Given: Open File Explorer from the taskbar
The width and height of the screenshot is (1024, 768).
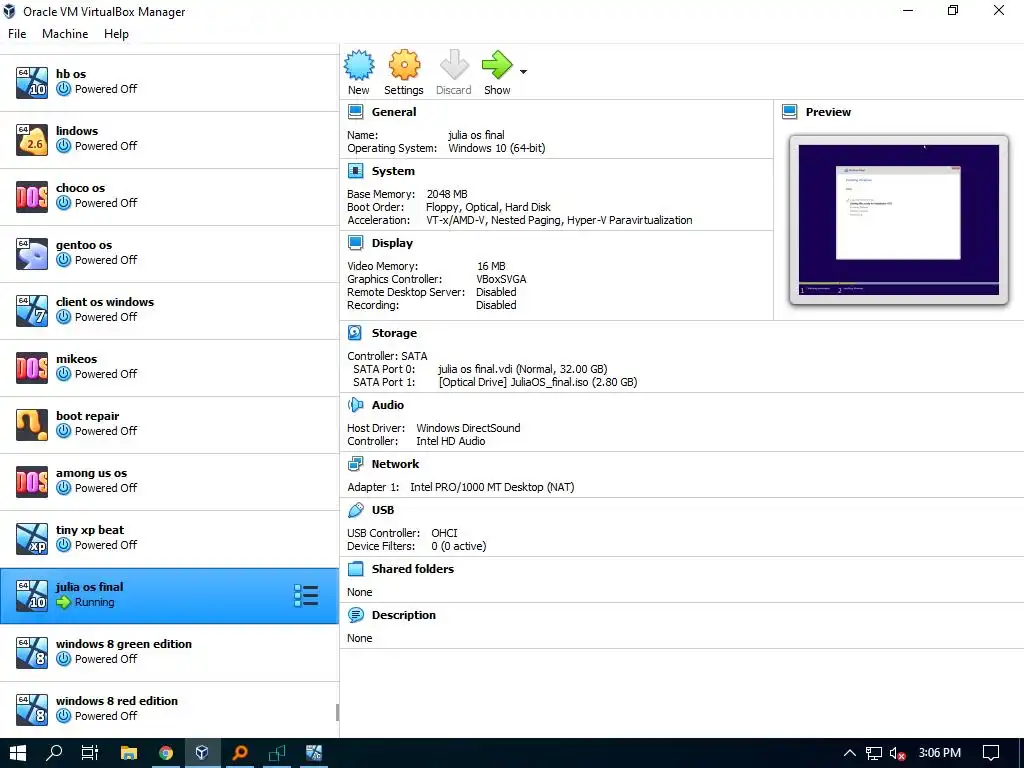Looking at the screenshot, I should coord(129,753).
